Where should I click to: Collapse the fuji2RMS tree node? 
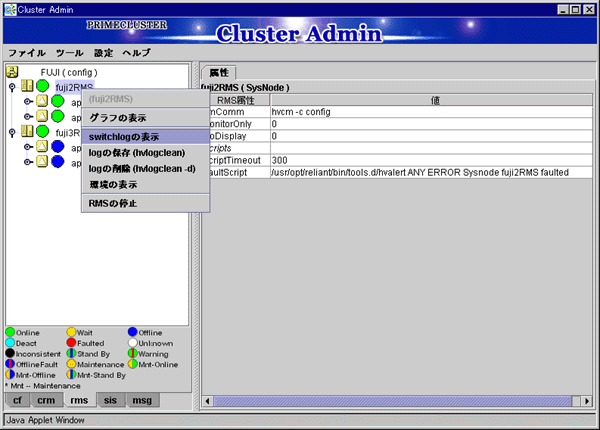(12, 87)
